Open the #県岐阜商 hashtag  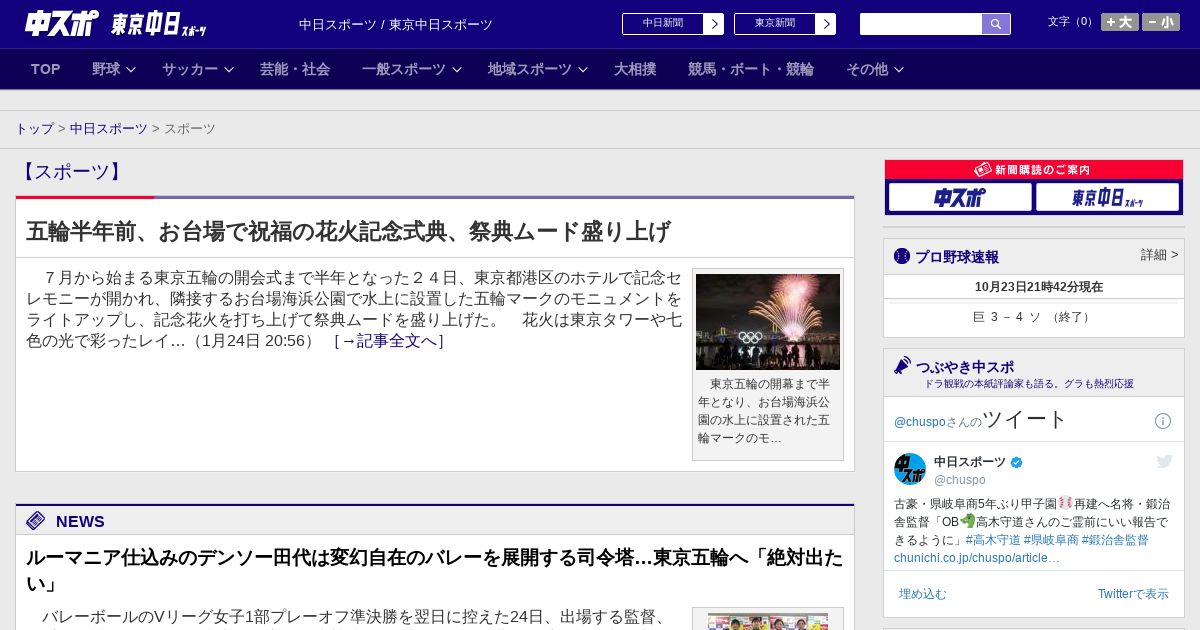coord(1051,540)
